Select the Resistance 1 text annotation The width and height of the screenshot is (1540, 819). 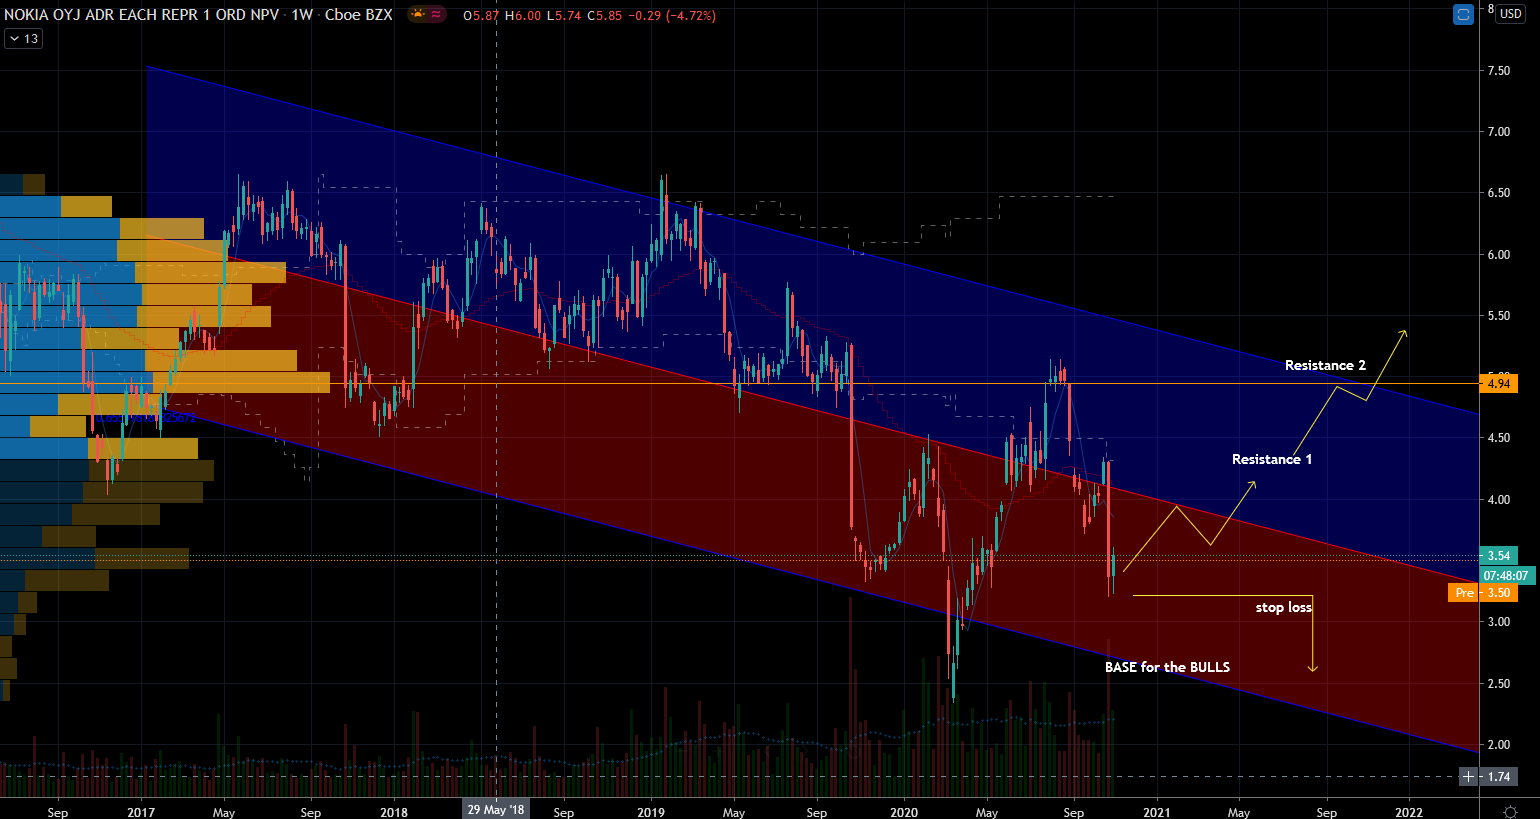(x=1272, y=459)
